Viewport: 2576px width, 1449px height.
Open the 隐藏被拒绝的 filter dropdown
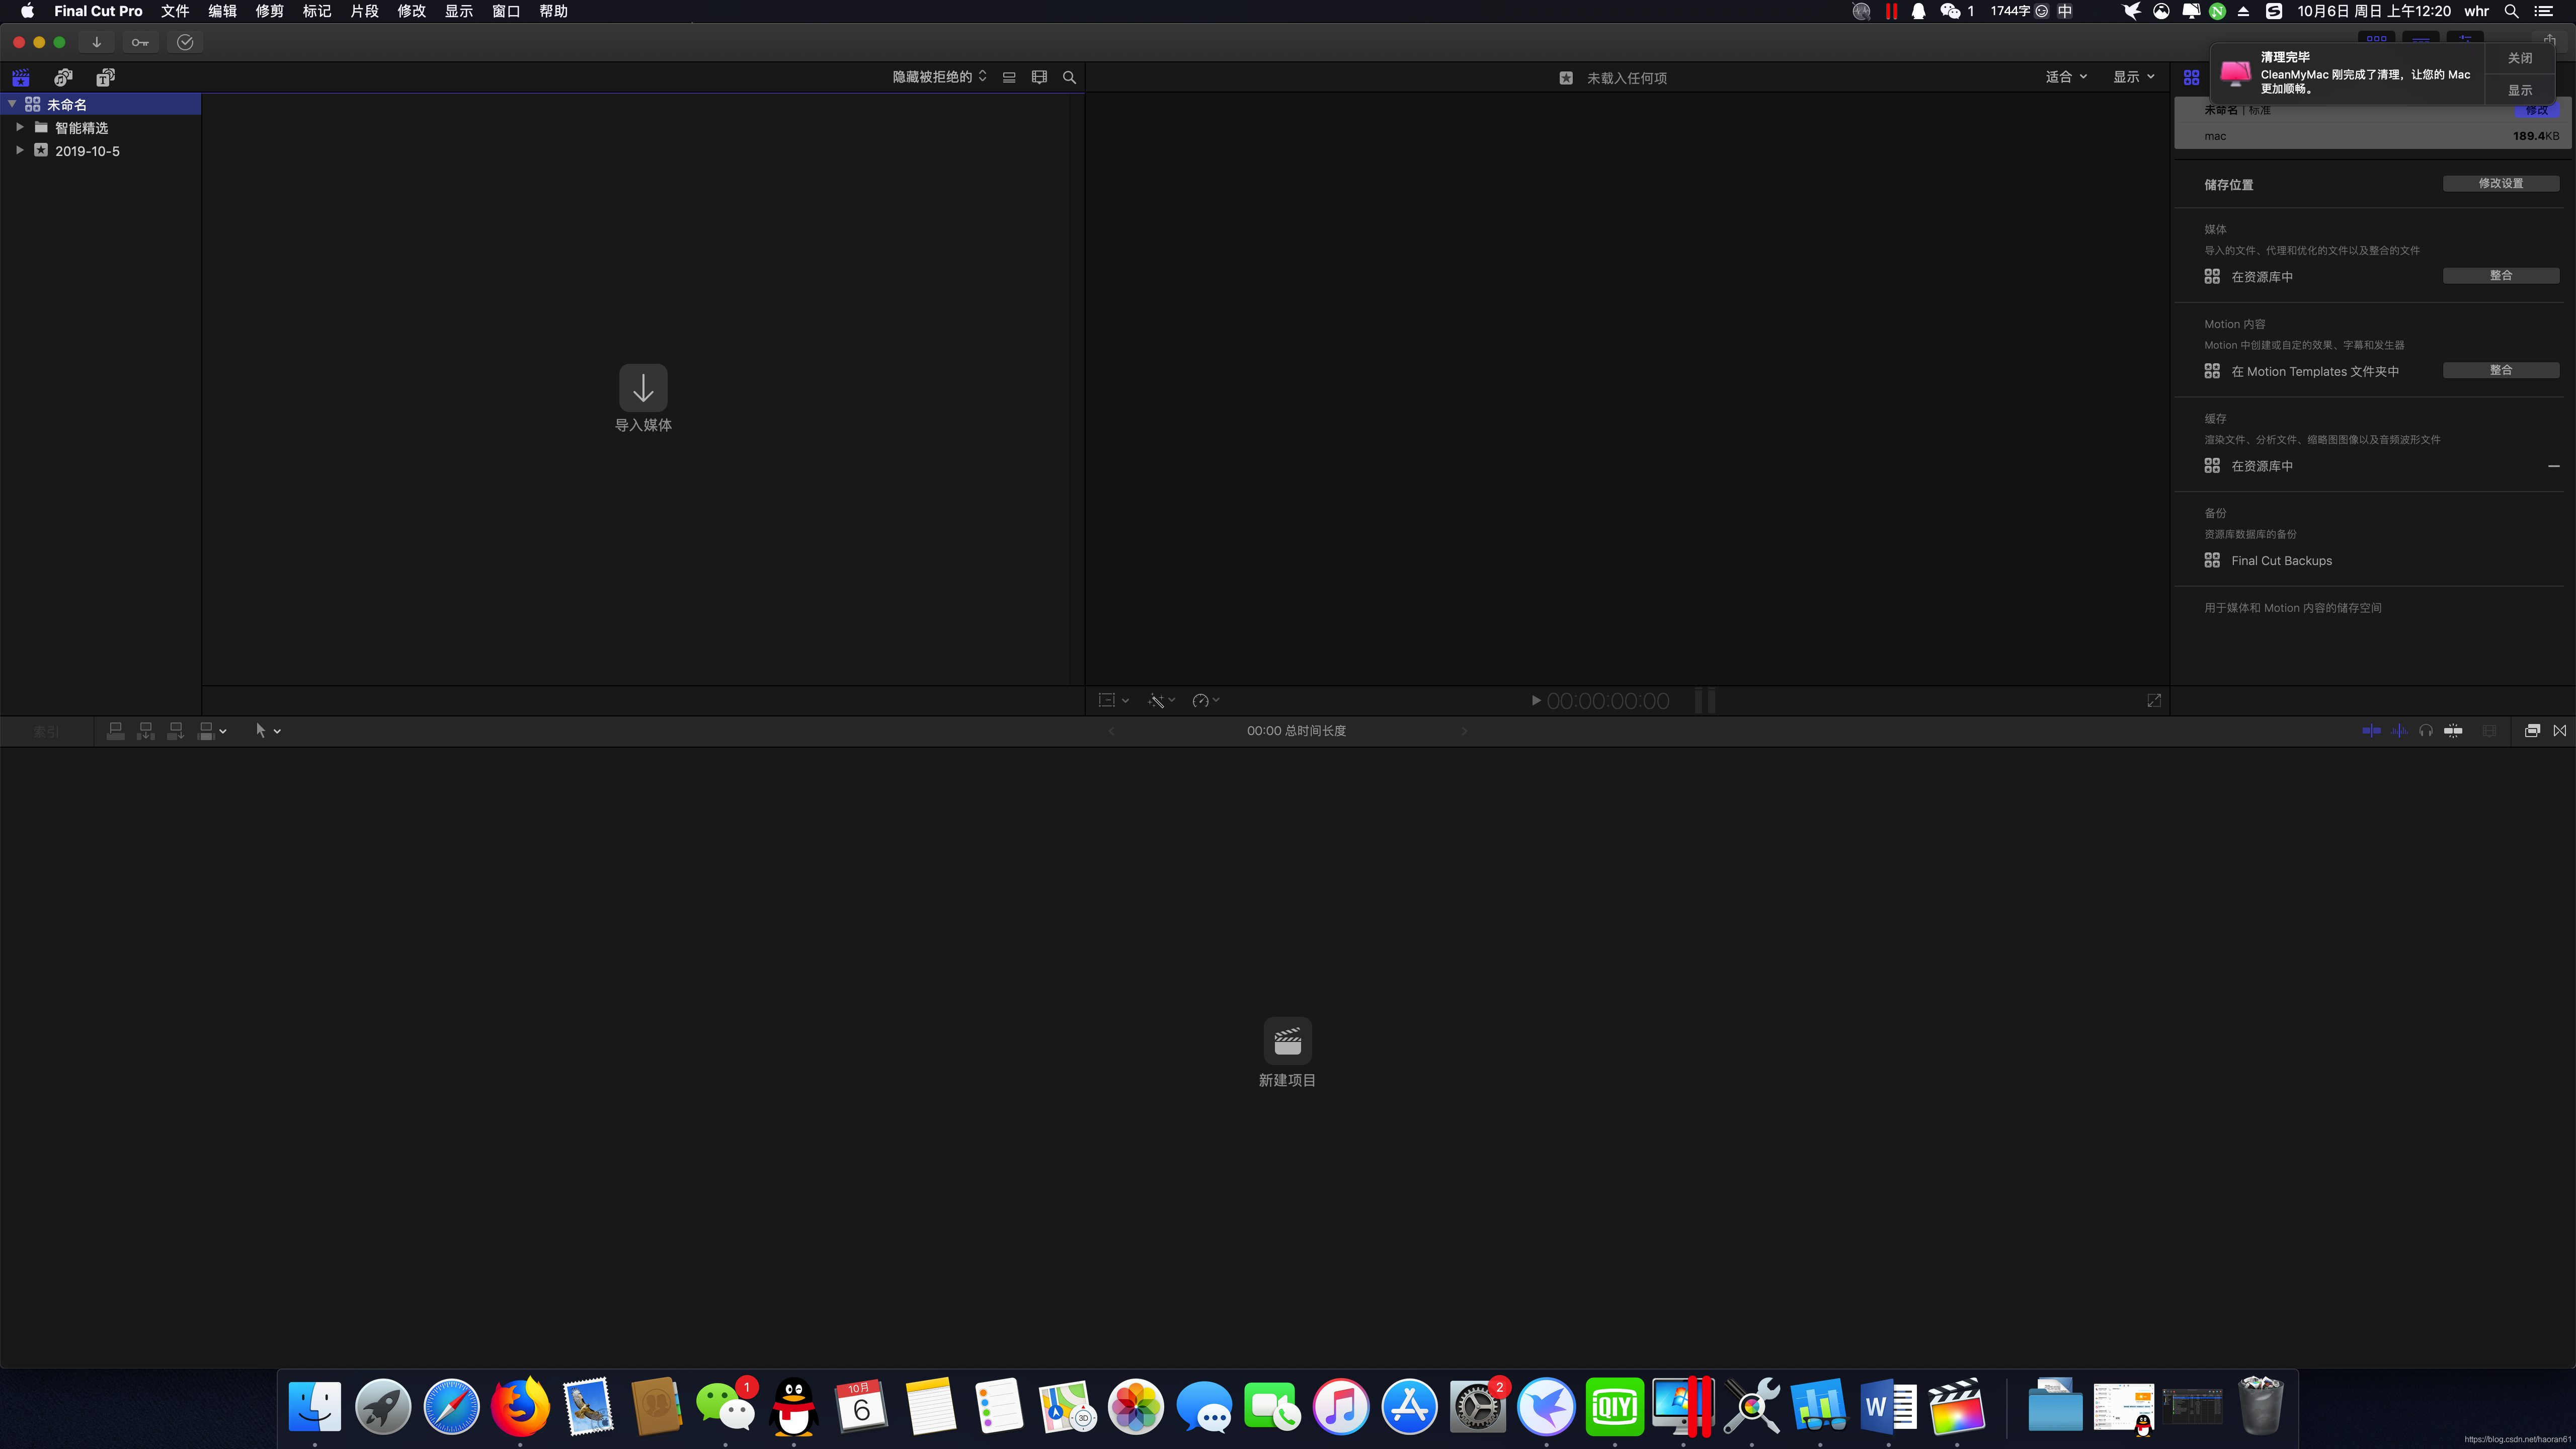(939, 77)
